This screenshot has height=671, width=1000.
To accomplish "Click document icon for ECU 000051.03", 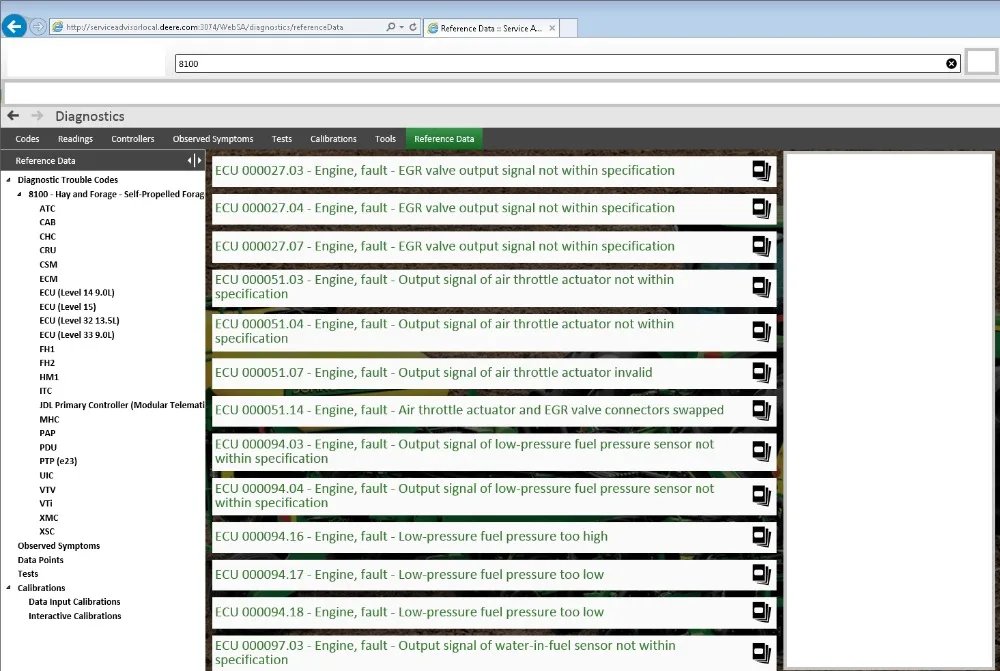I will tap(761, 287).
